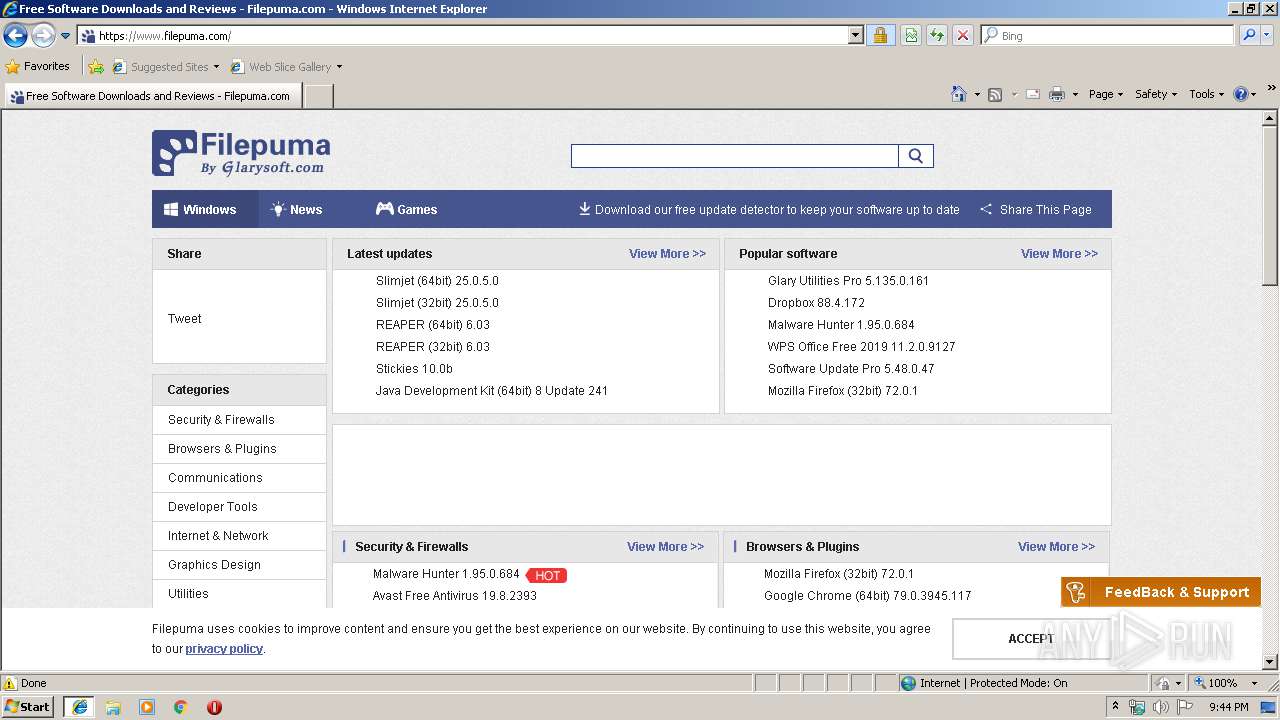Open the Tools menu
This screenshot has height=720, width=1280.
click(1207, 94)
